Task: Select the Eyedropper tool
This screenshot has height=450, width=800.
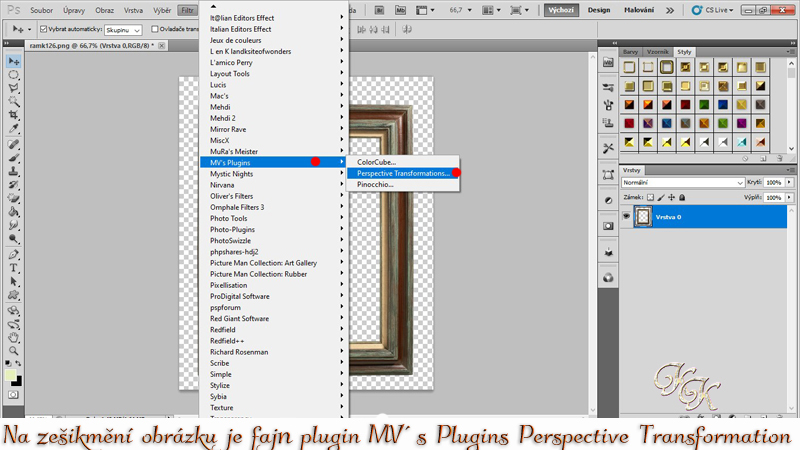Action: tap(13, 128)
